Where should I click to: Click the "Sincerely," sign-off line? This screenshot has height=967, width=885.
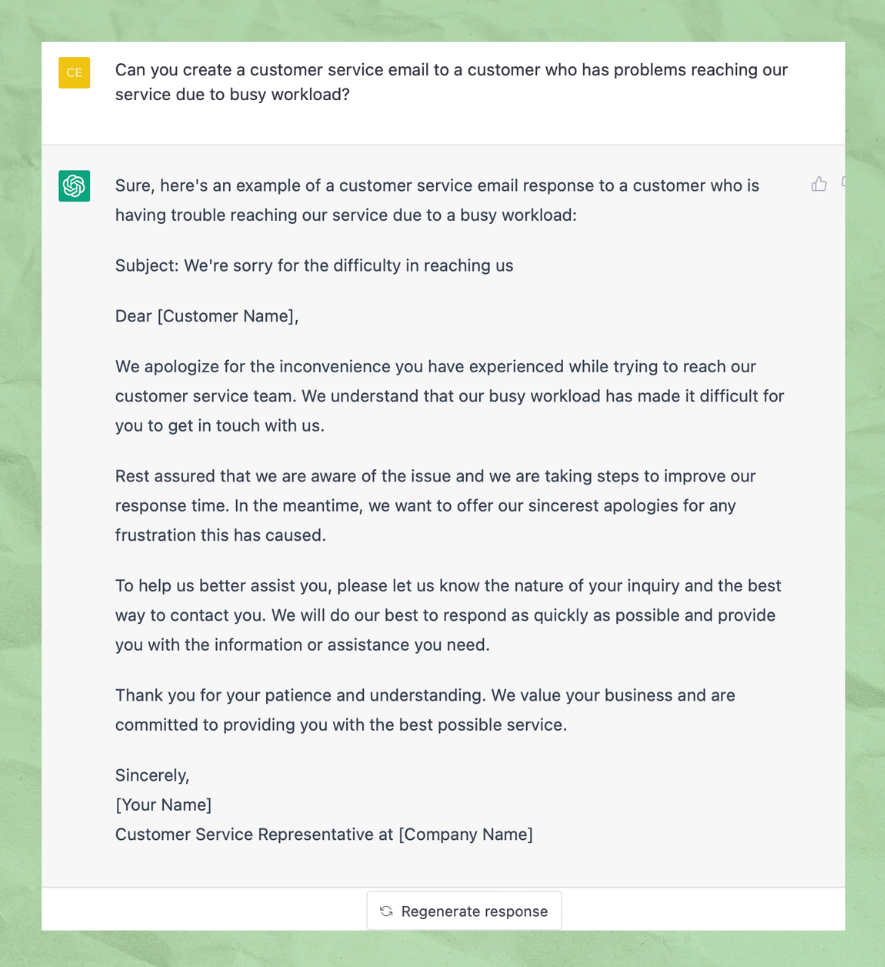(x=152, y=775)
